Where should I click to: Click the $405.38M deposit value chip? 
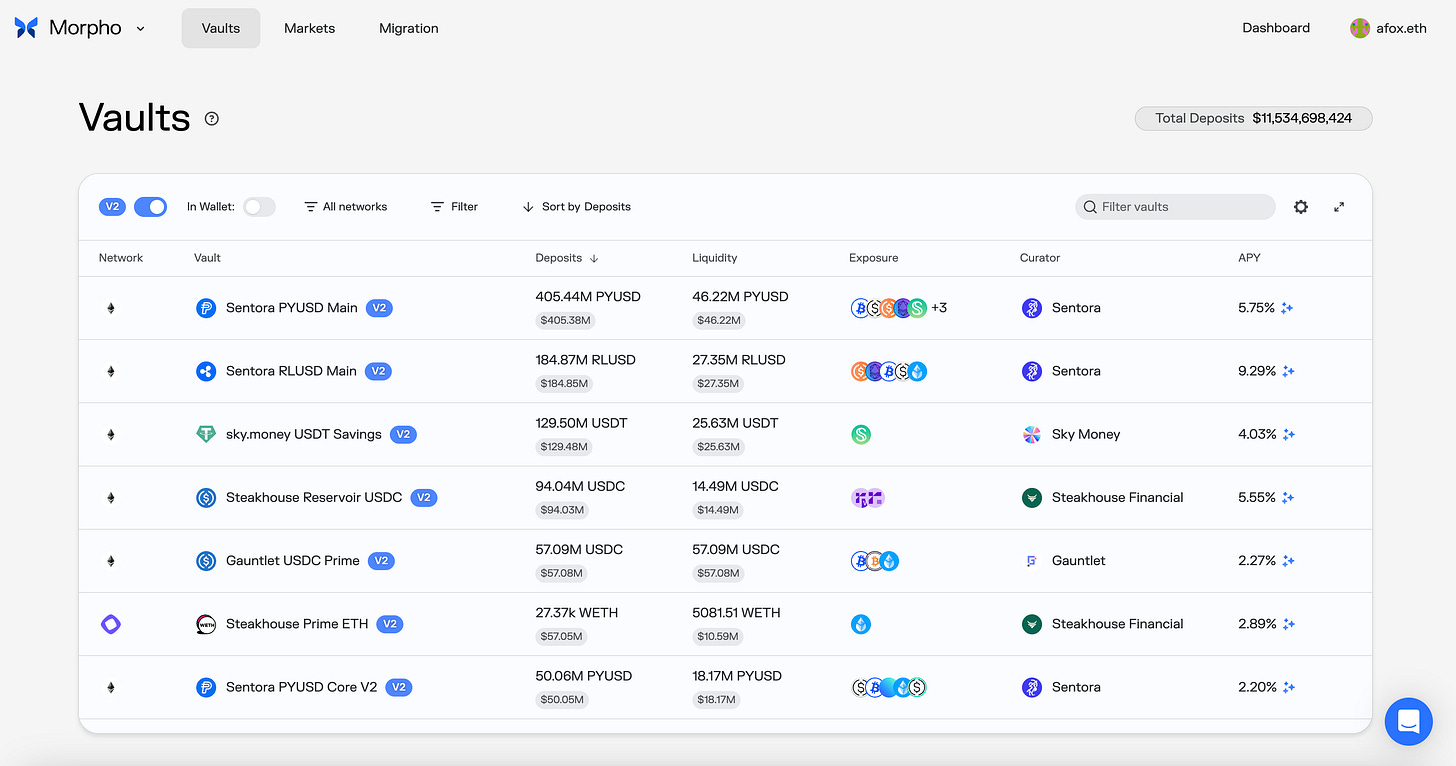click(x=564, y=321)
